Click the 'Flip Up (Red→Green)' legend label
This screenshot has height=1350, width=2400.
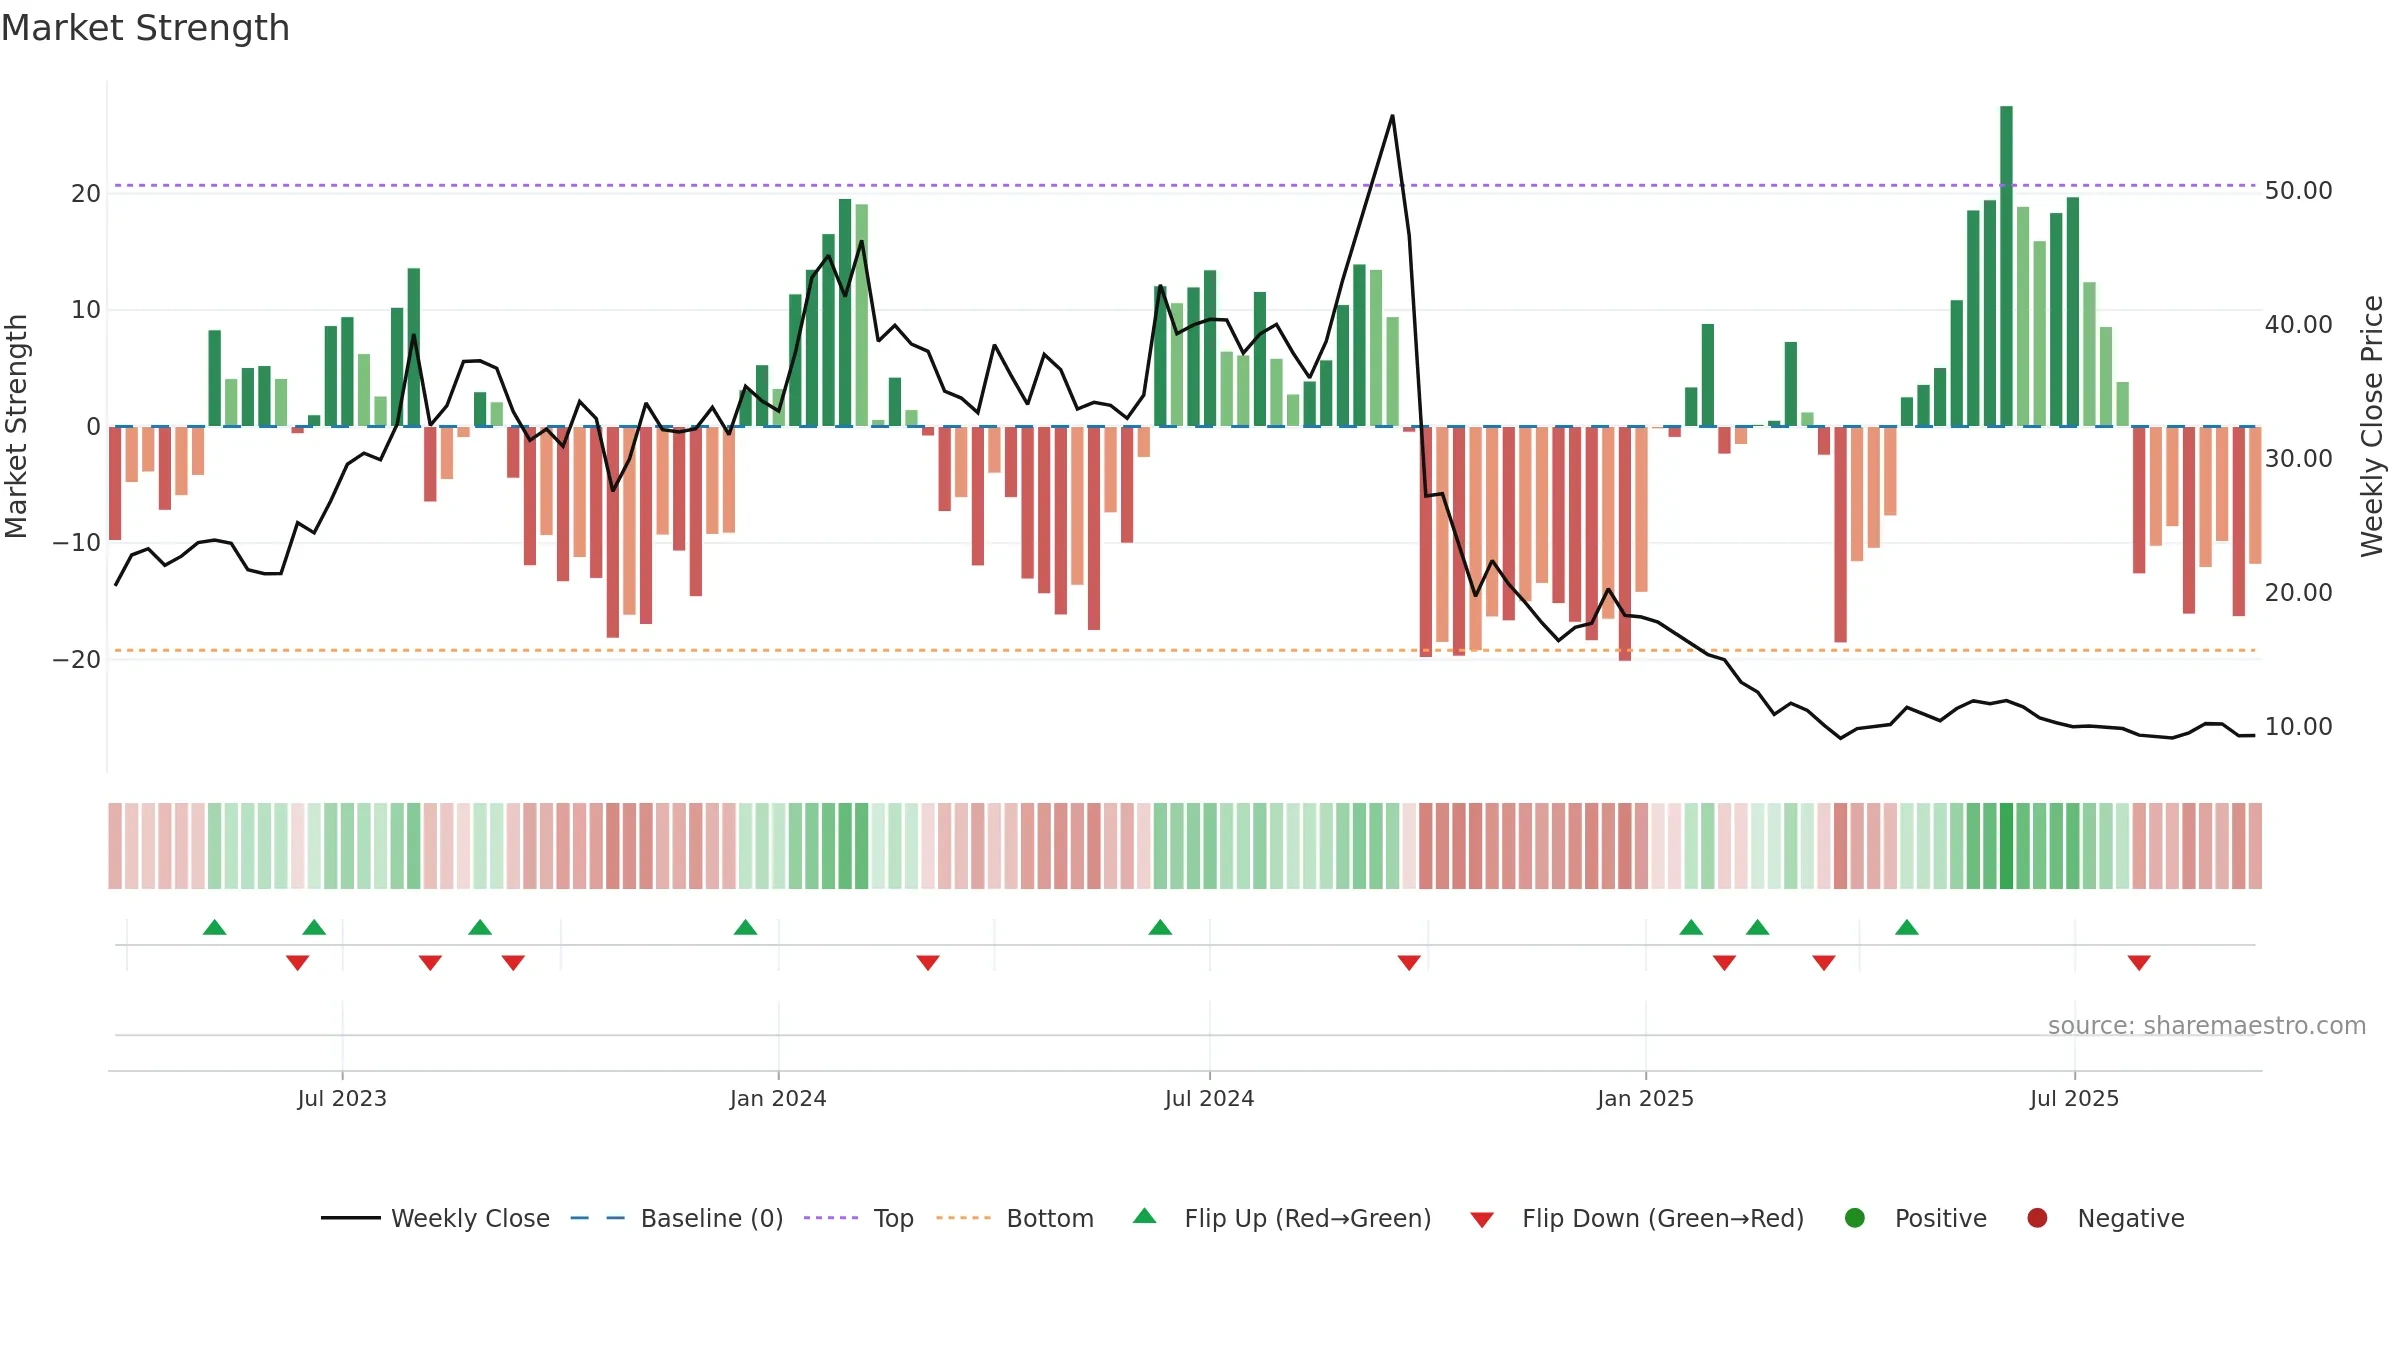1308,1219
